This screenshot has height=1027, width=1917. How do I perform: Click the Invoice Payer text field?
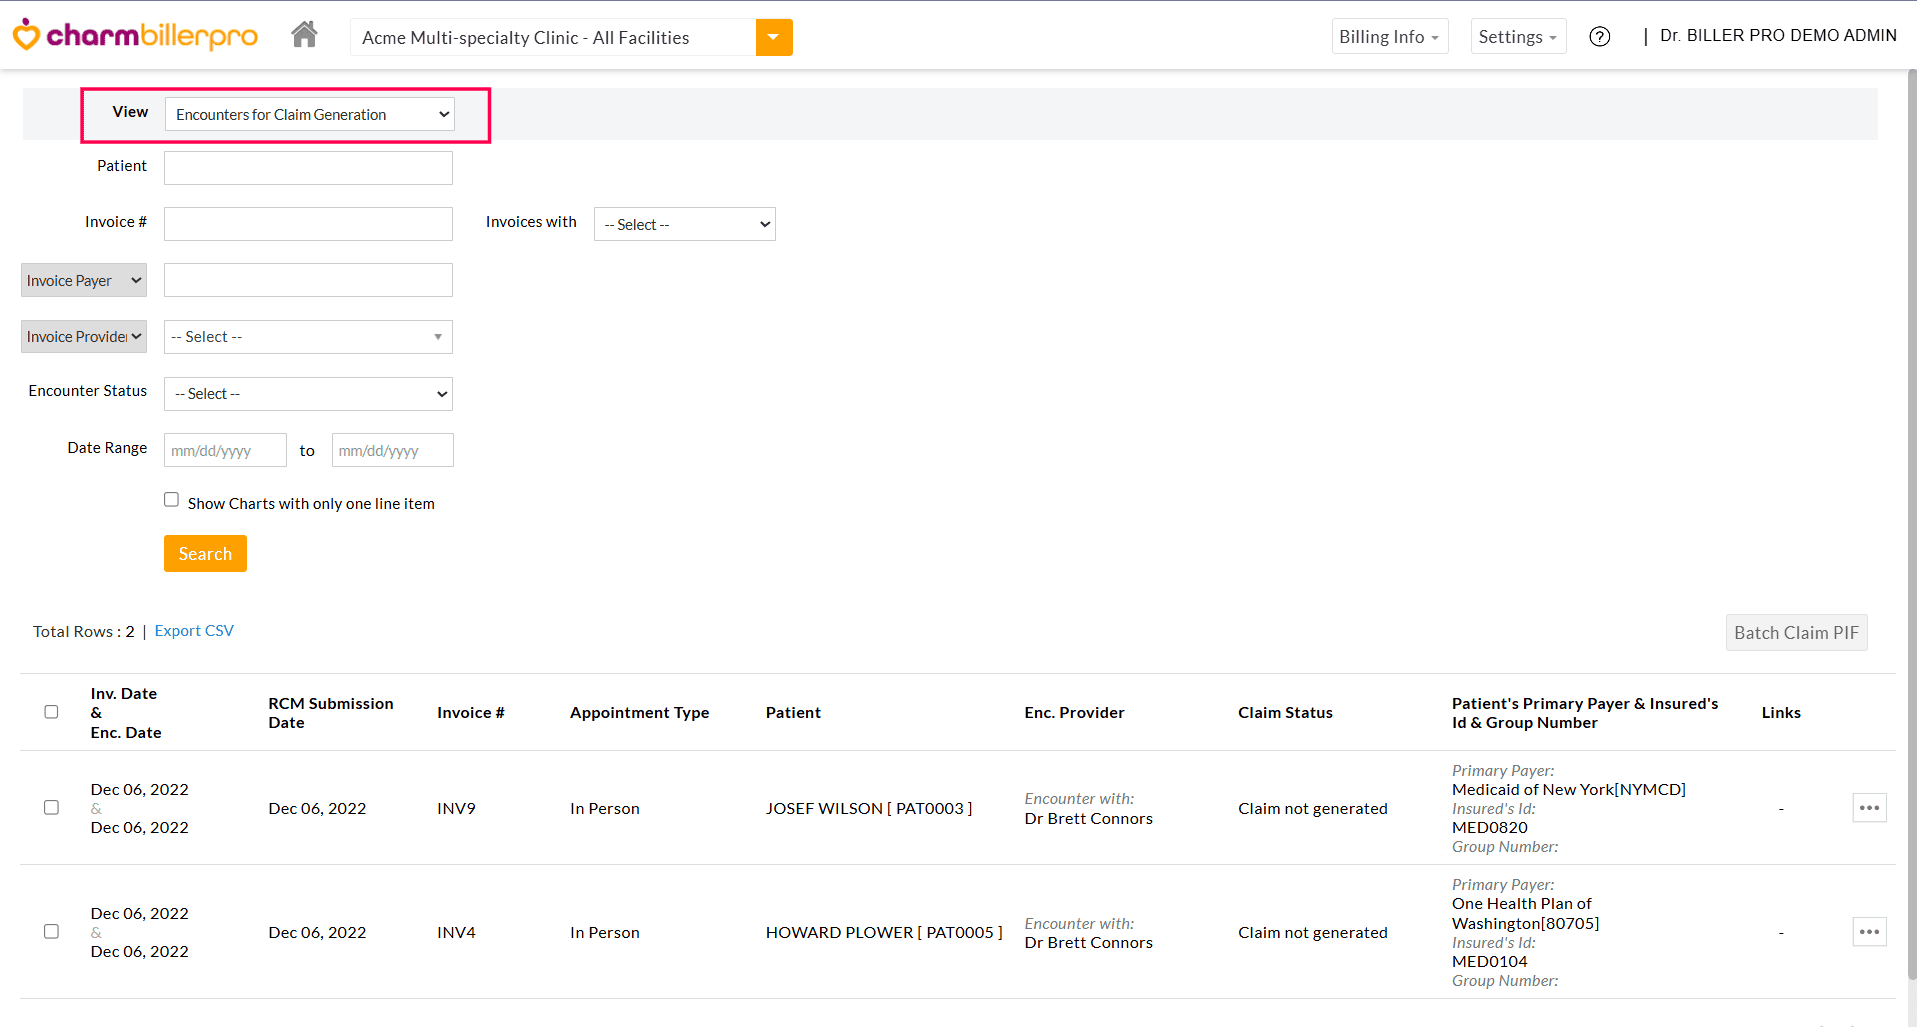[x=308, y=280]
